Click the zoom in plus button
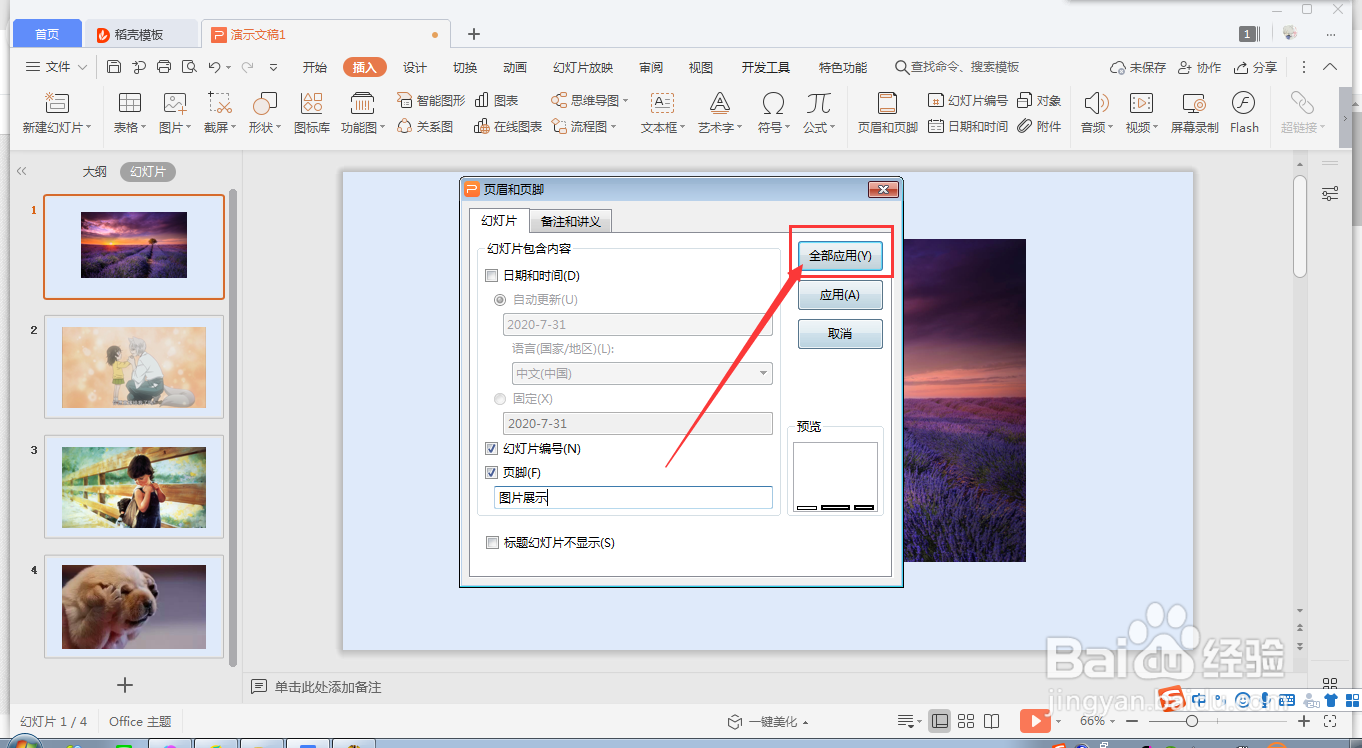Screen dimensions: 1362x748 (1304, 721)
